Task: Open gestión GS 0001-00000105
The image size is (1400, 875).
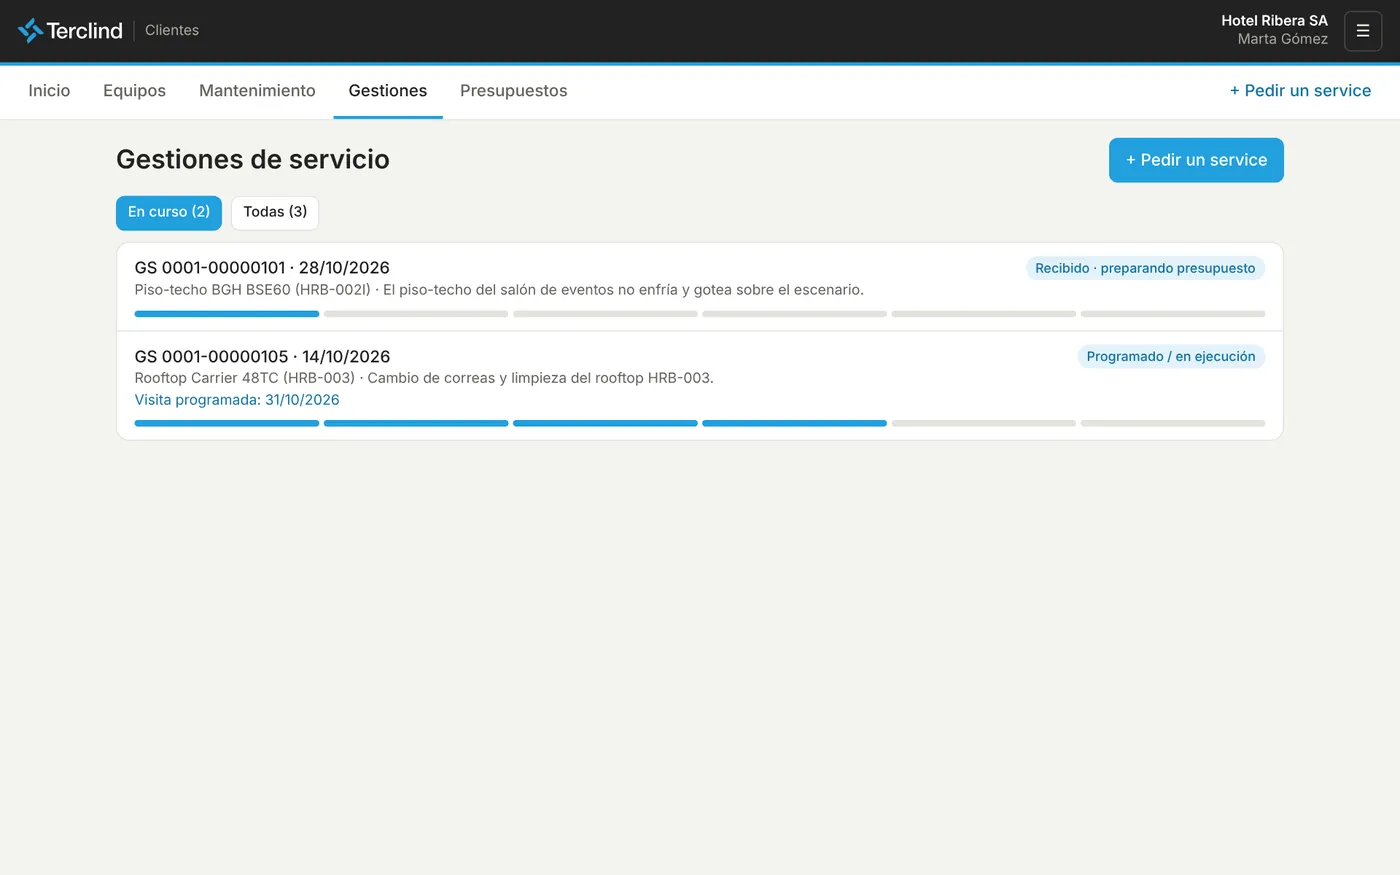Action: point(700,386)
